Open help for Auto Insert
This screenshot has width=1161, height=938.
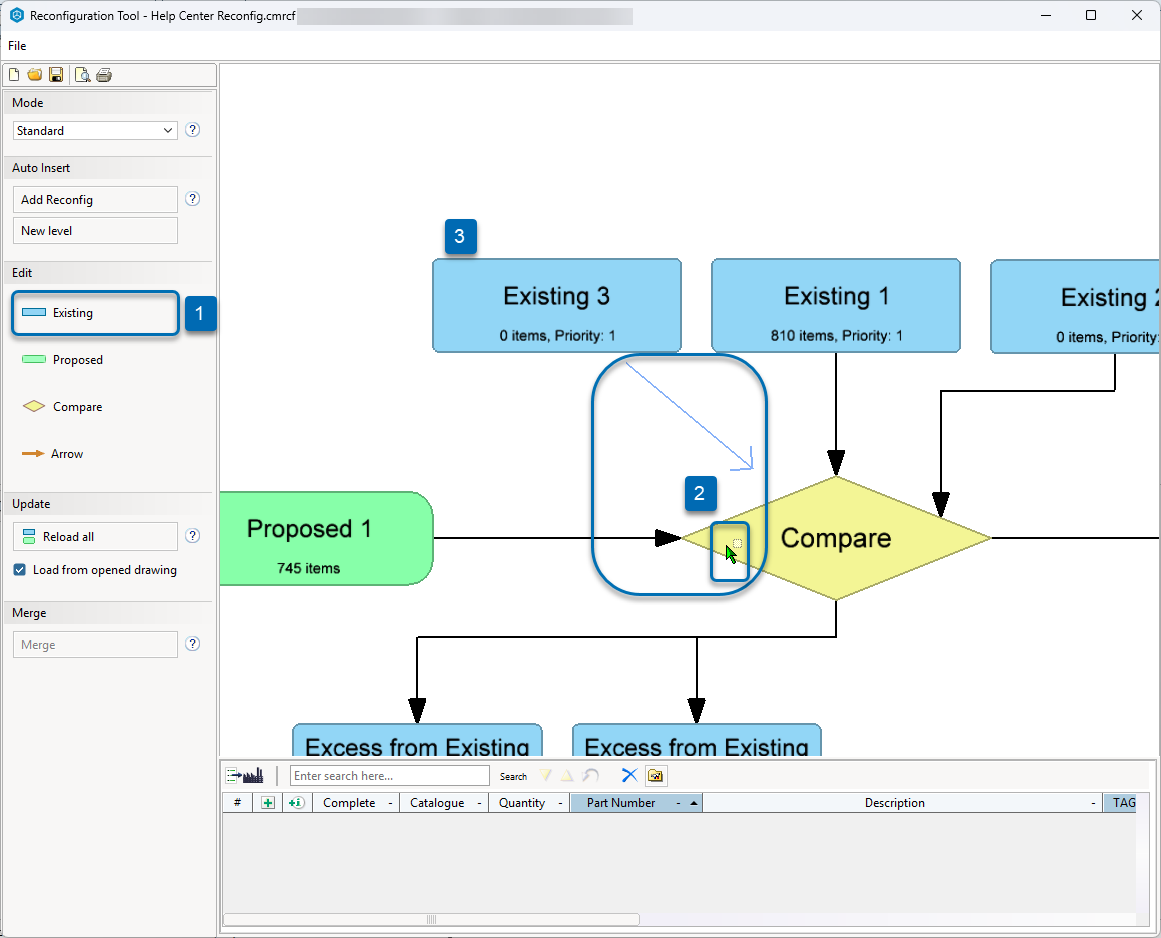193,198
